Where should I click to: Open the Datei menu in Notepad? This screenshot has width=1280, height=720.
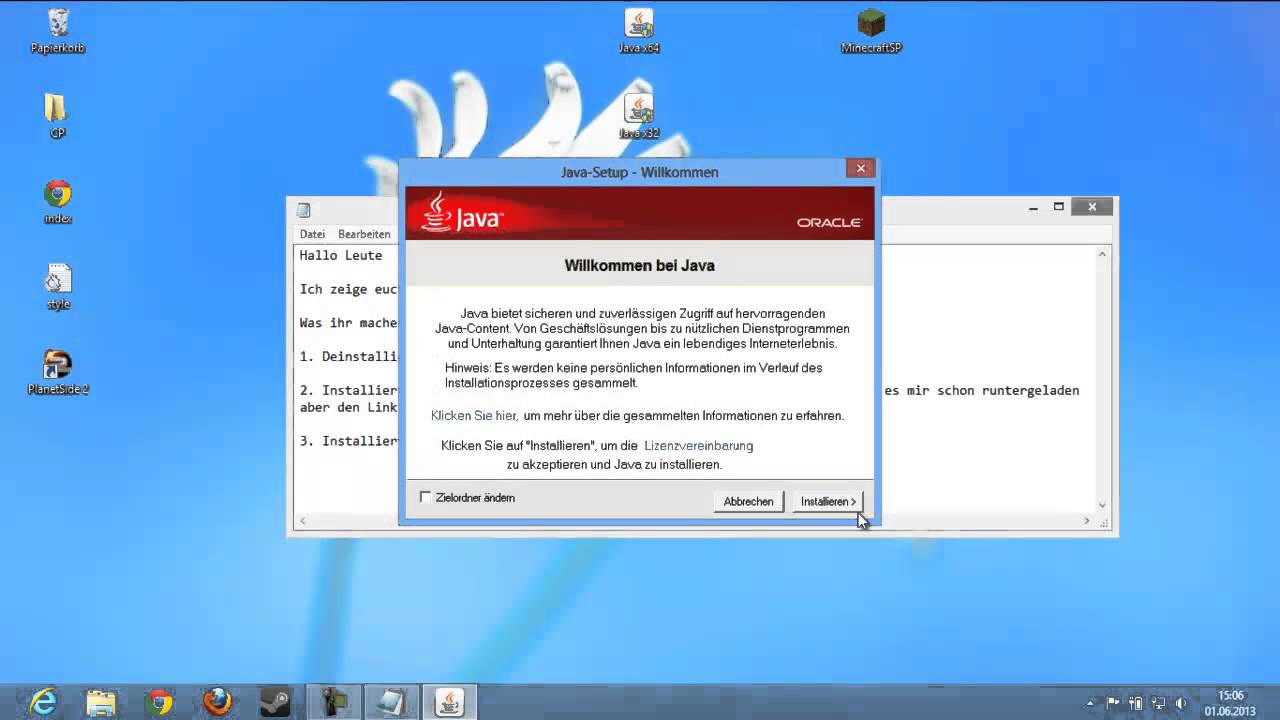click(x=312, y=234)
